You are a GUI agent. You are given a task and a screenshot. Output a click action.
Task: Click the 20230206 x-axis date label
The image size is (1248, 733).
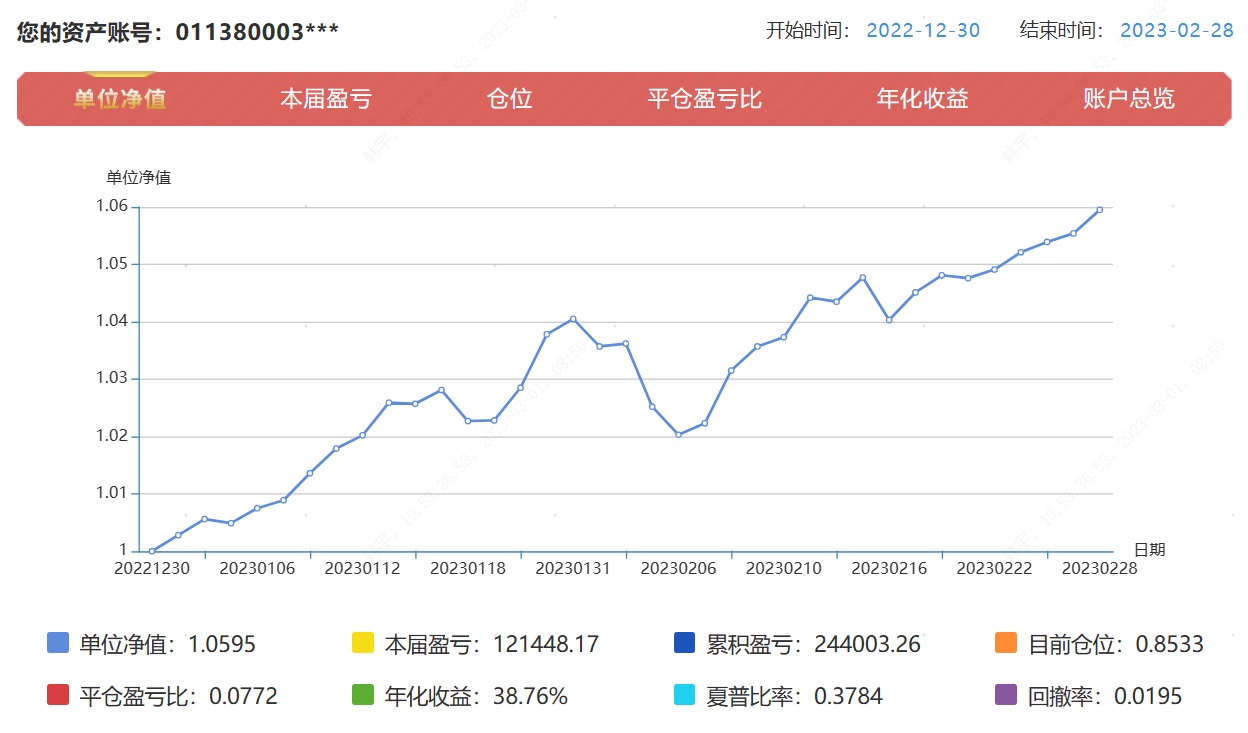(x=678, y=568)
